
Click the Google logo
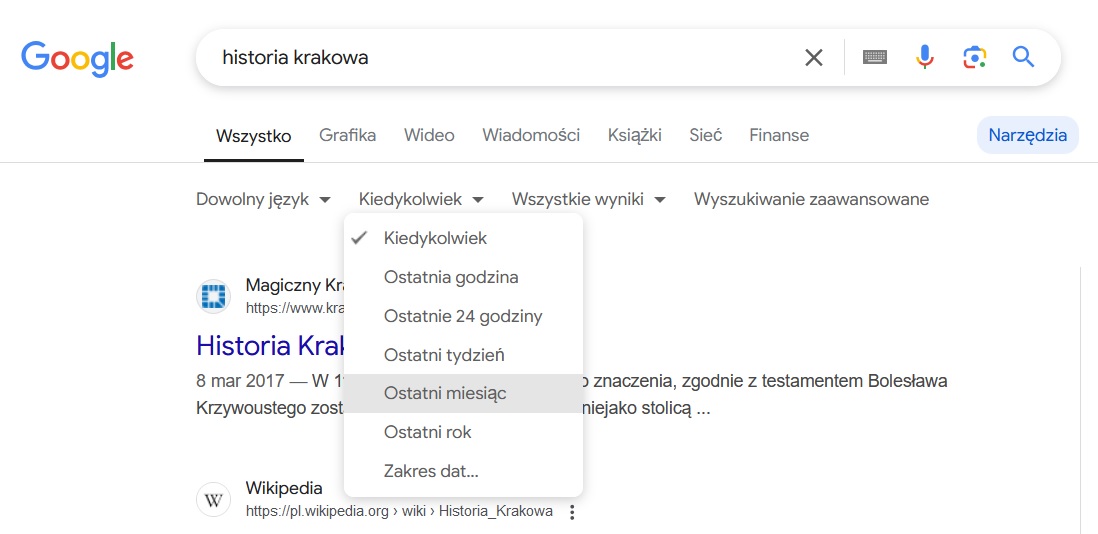pos(77,57)
